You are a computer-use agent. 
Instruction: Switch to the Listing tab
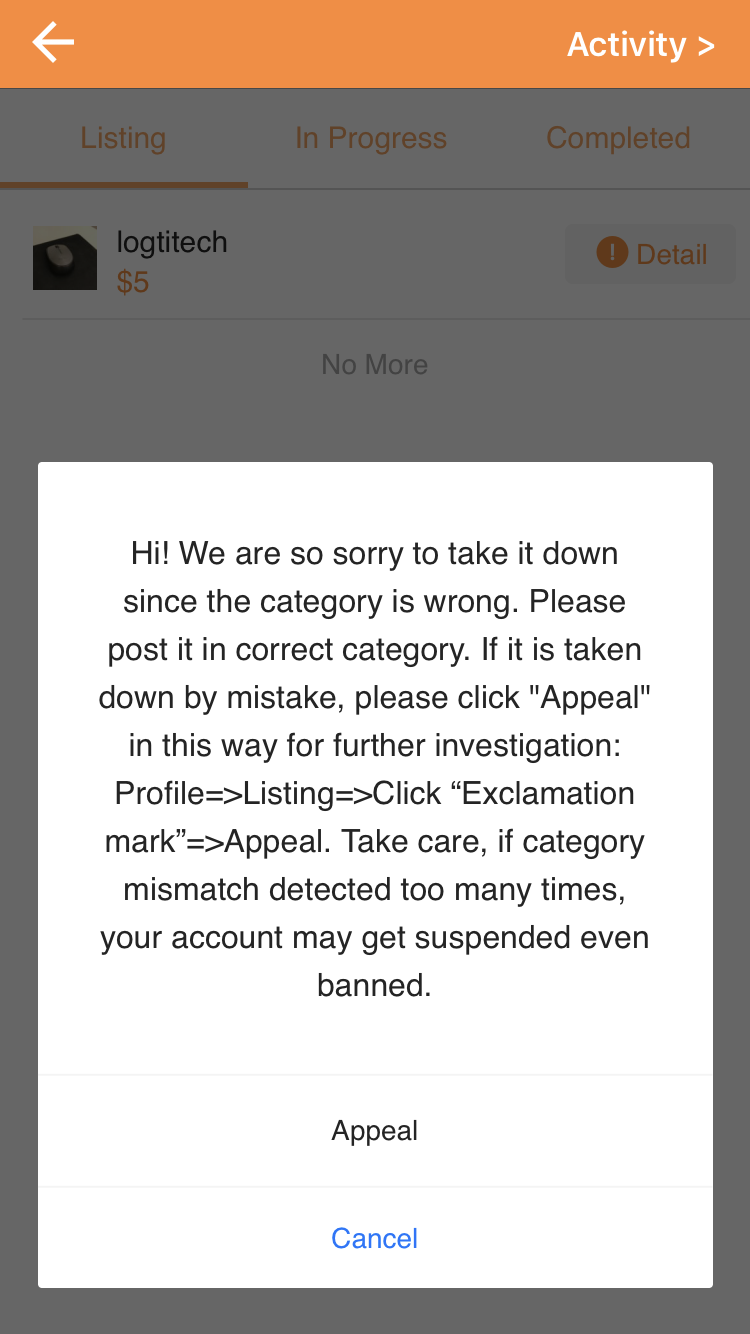tap(123, 138)
